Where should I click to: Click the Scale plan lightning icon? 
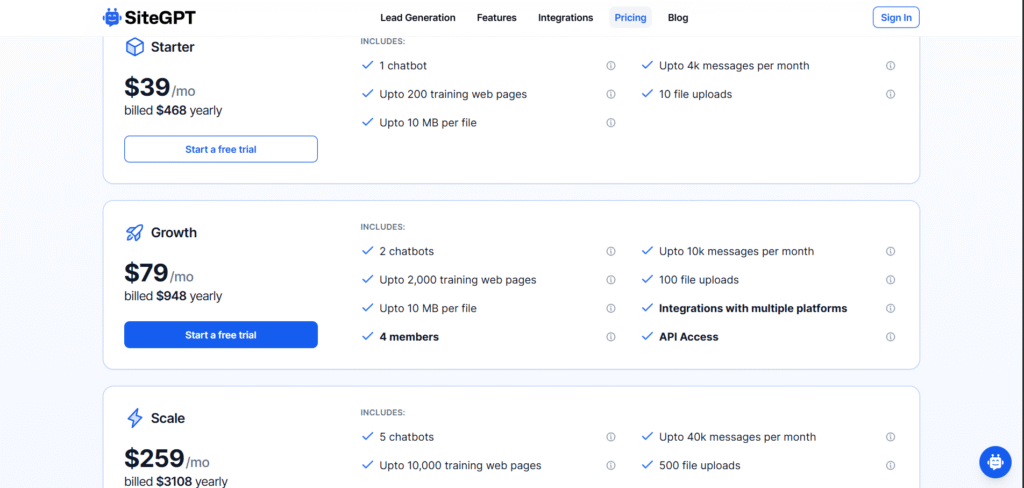coord(135,418)
